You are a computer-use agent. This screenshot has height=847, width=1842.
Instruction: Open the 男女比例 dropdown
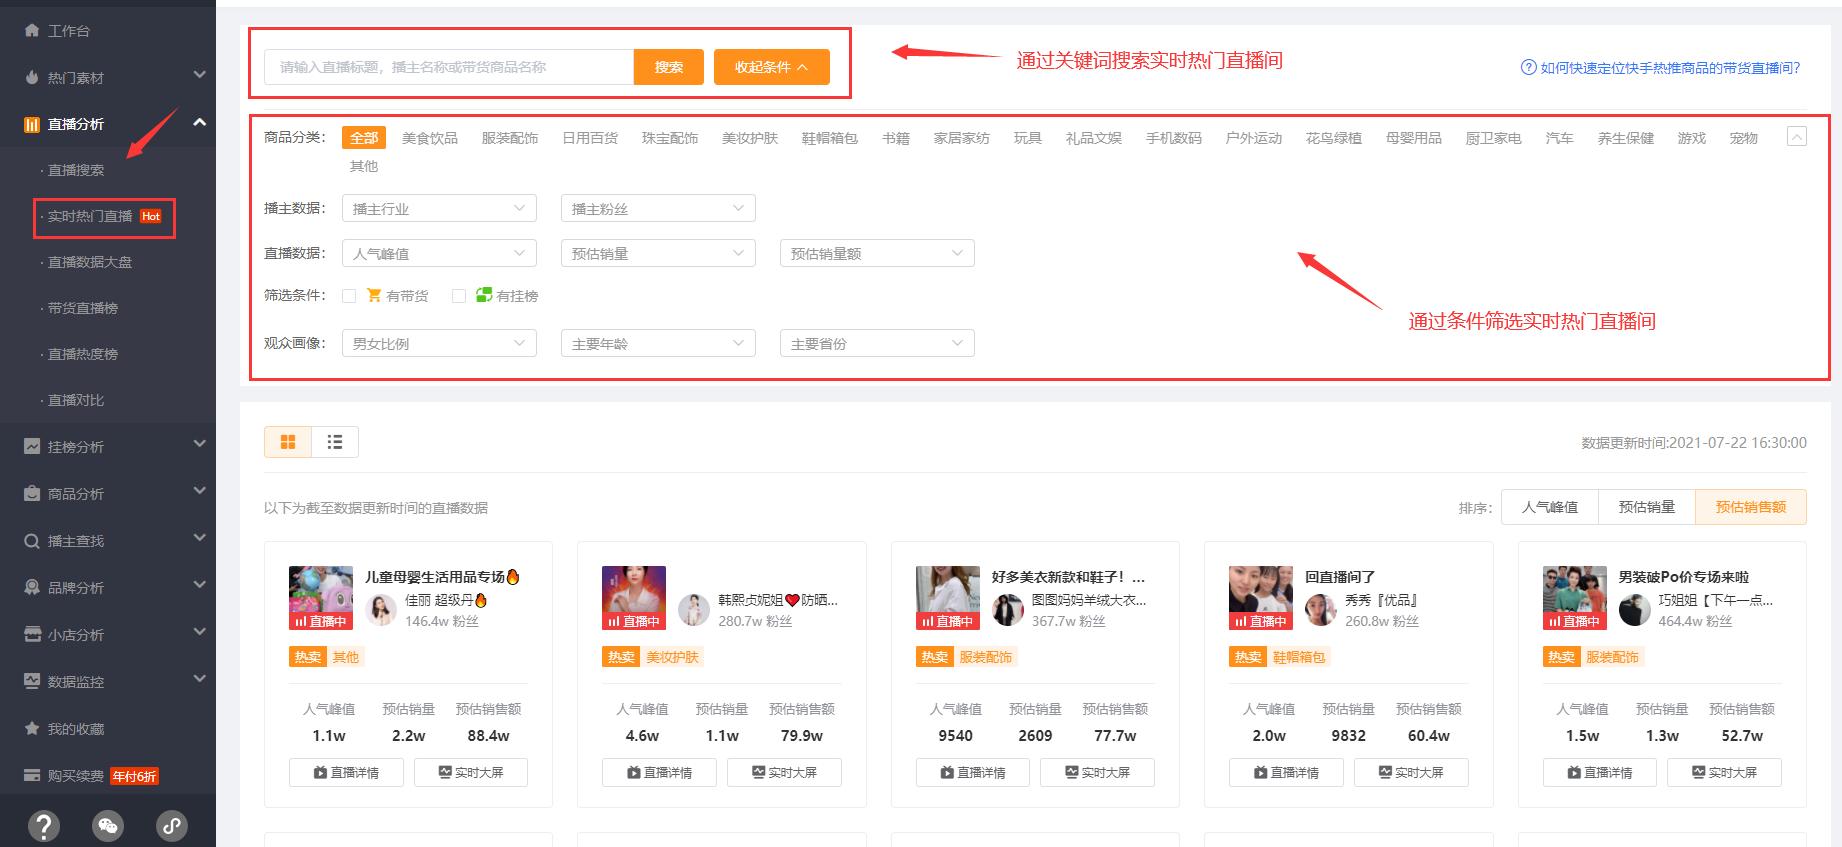pos(439,343)
